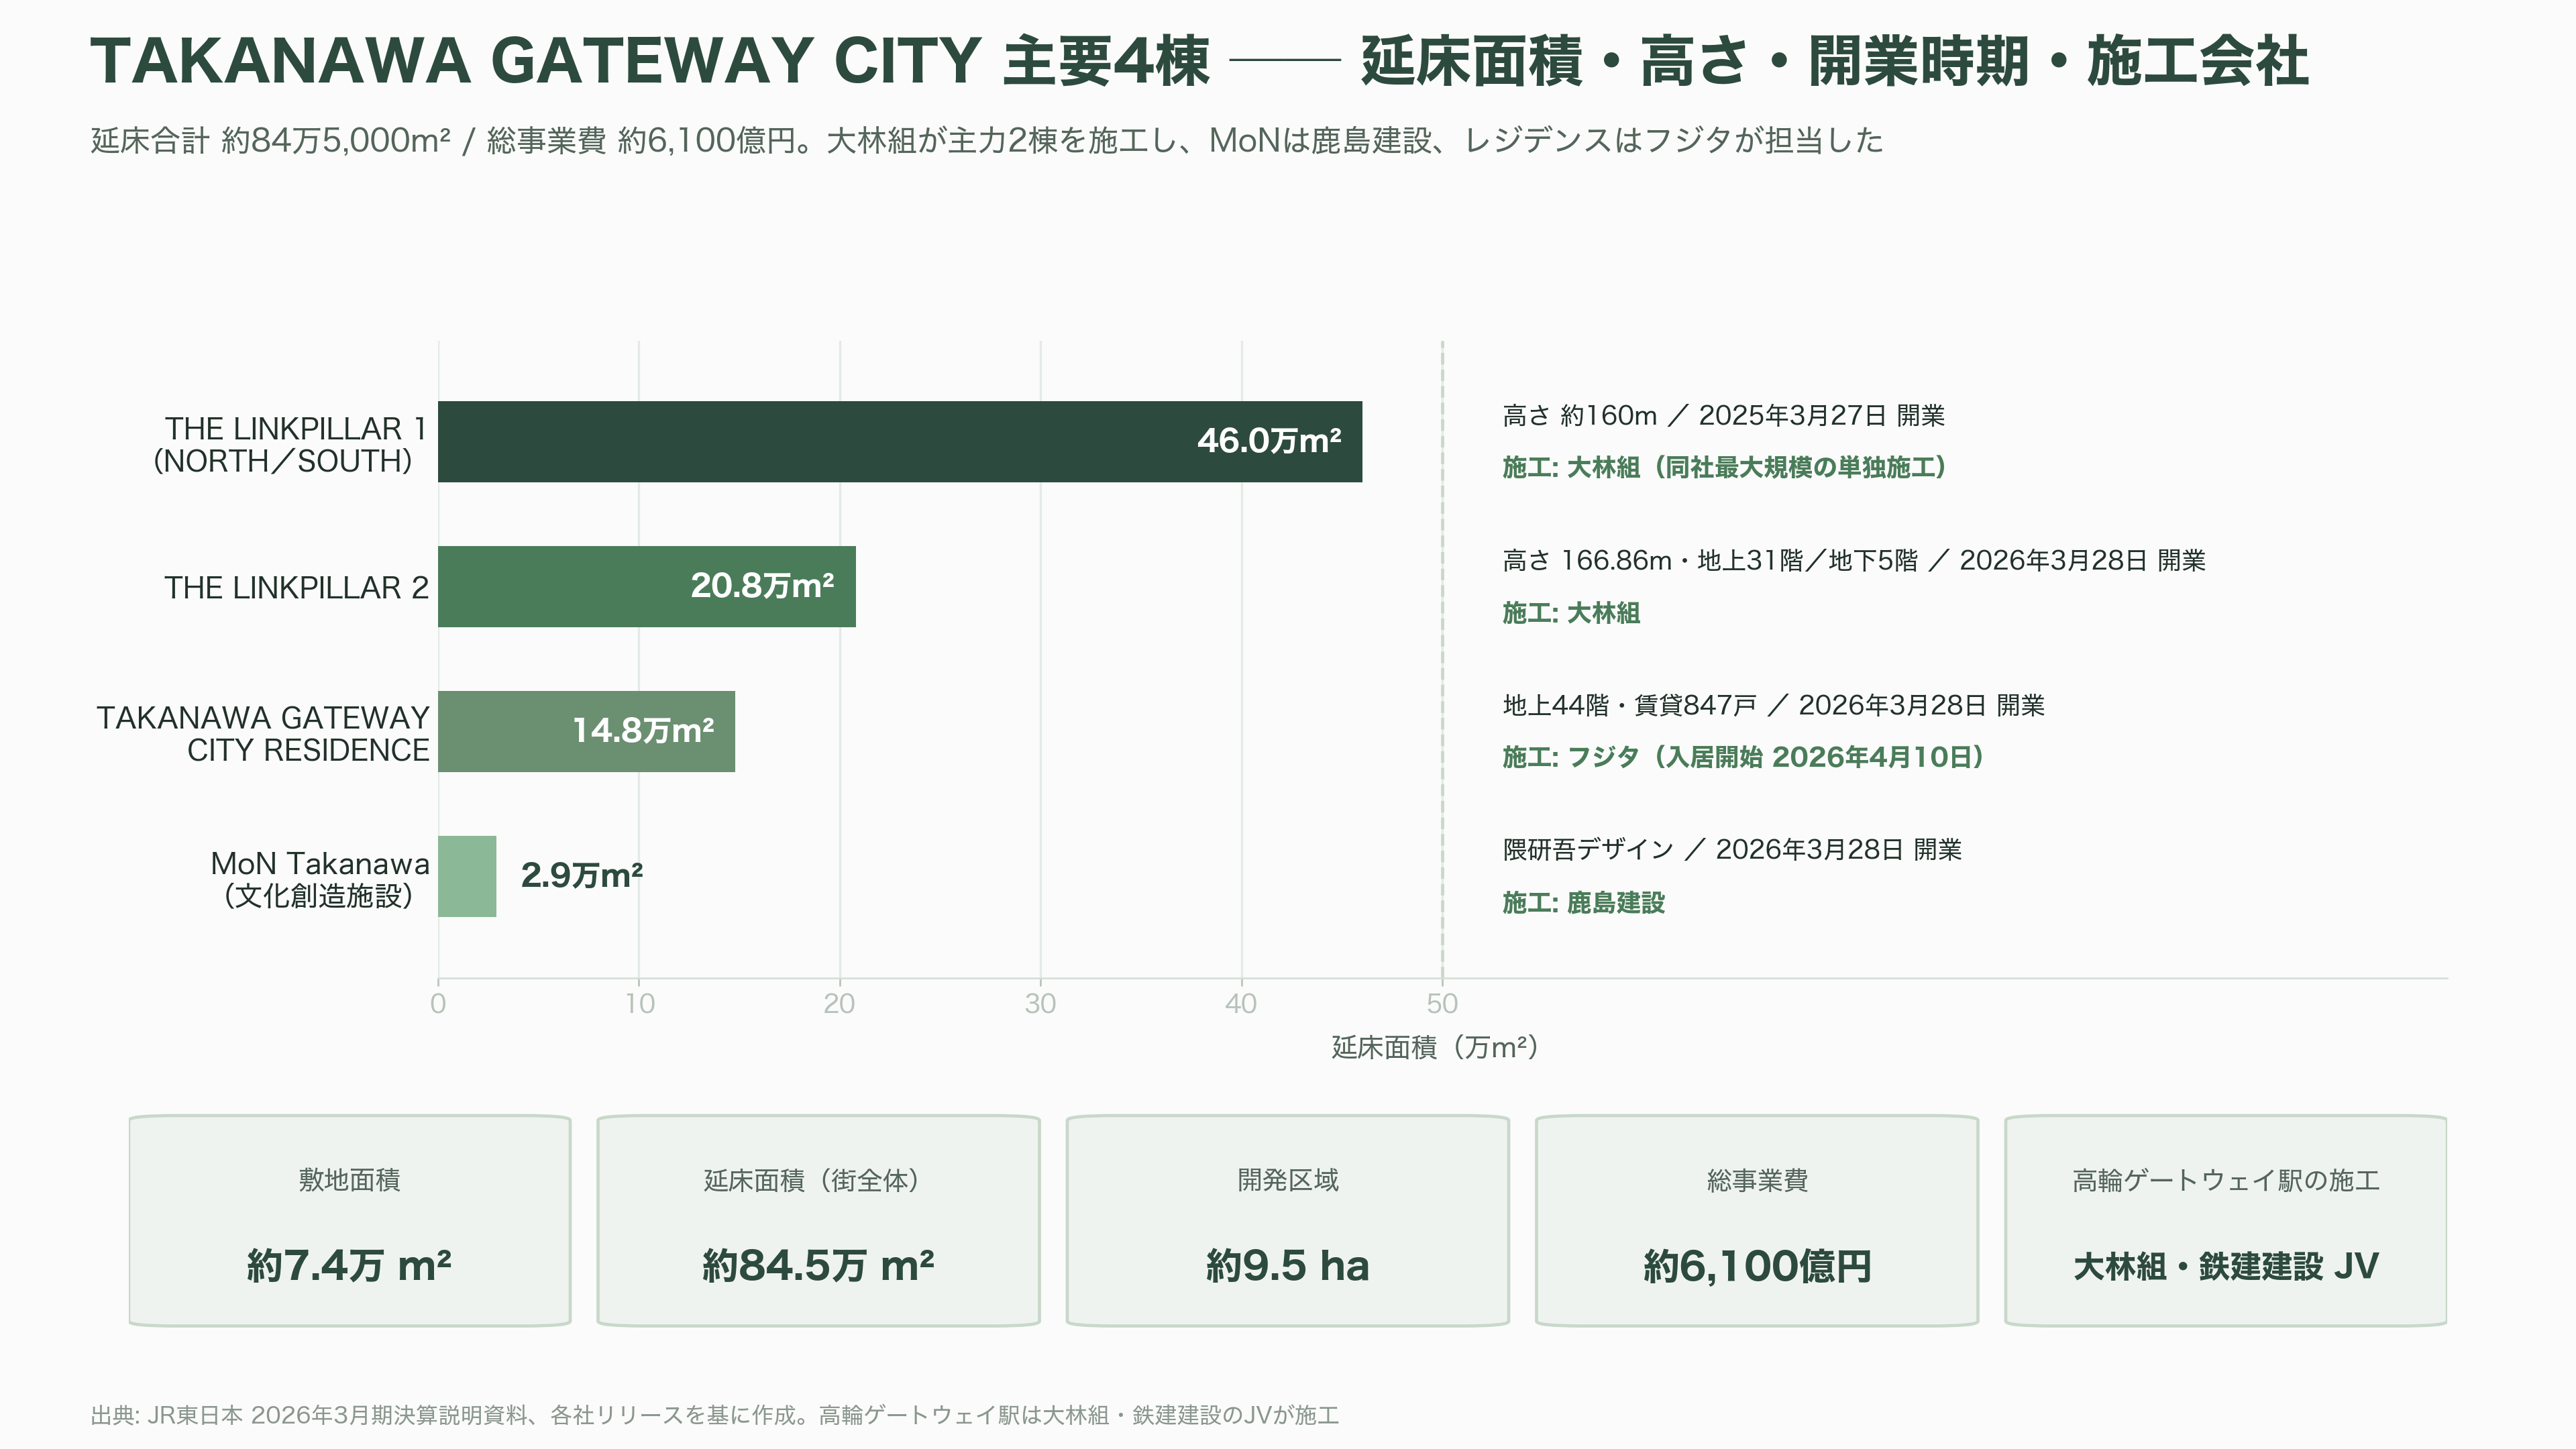2576x1449 pixels.
Task: Select the 20.8万m² bar for LINKPILLAR 2
Action: coord(647,586)
